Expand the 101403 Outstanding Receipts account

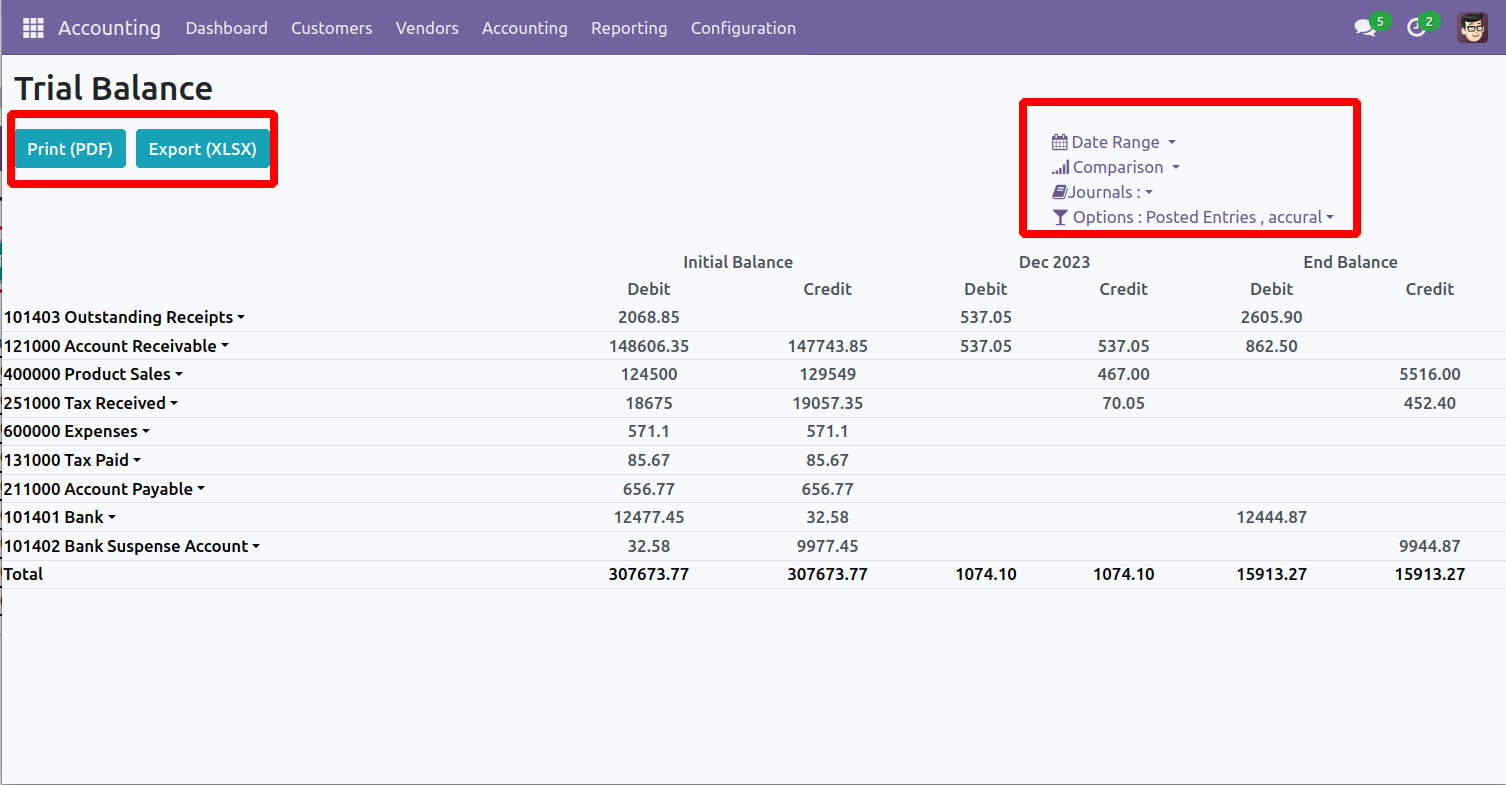point(125,317)
